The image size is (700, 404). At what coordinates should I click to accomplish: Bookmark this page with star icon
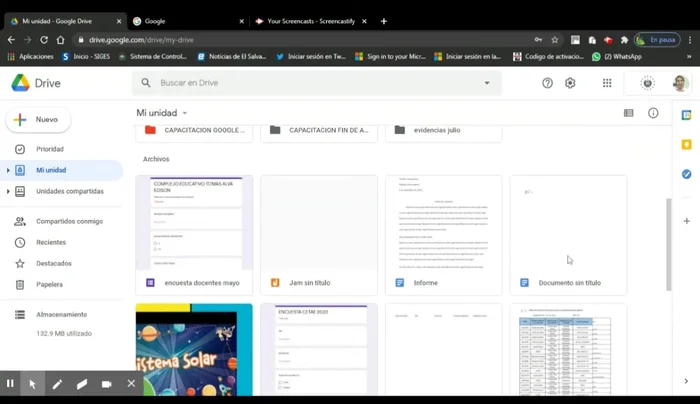pos(555,40)
